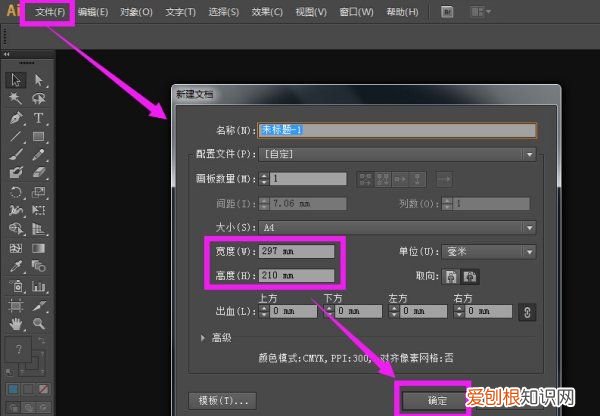Toggle the bleed link chain icon
Screen dimensions: 600x416
pos(530,312)
